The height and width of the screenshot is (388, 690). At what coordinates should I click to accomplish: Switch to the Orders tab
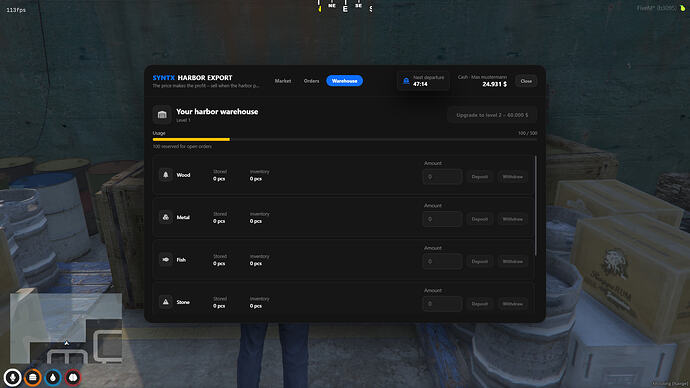coord(311,81)
